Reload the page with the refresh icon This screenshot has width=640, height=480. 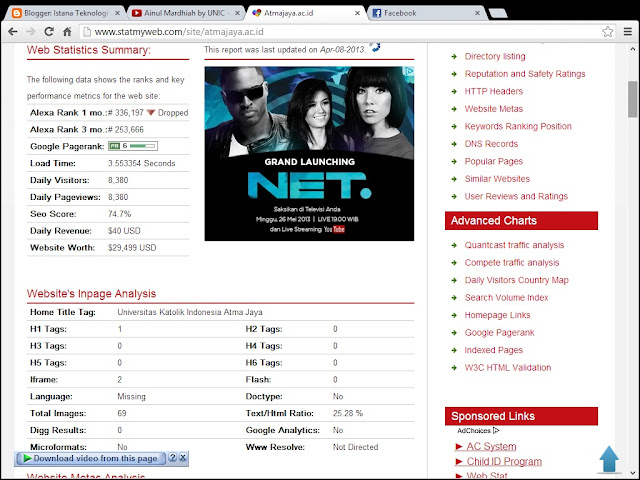click(x=49, y=32)
